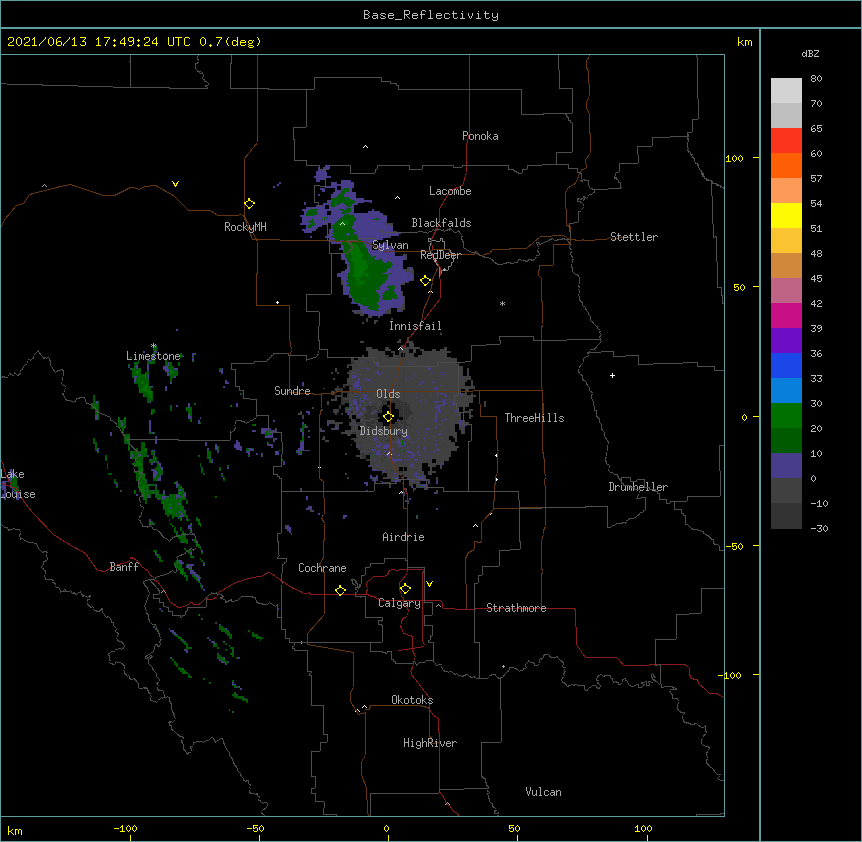Click the white asterisk marker east of Innisfail

502,303
